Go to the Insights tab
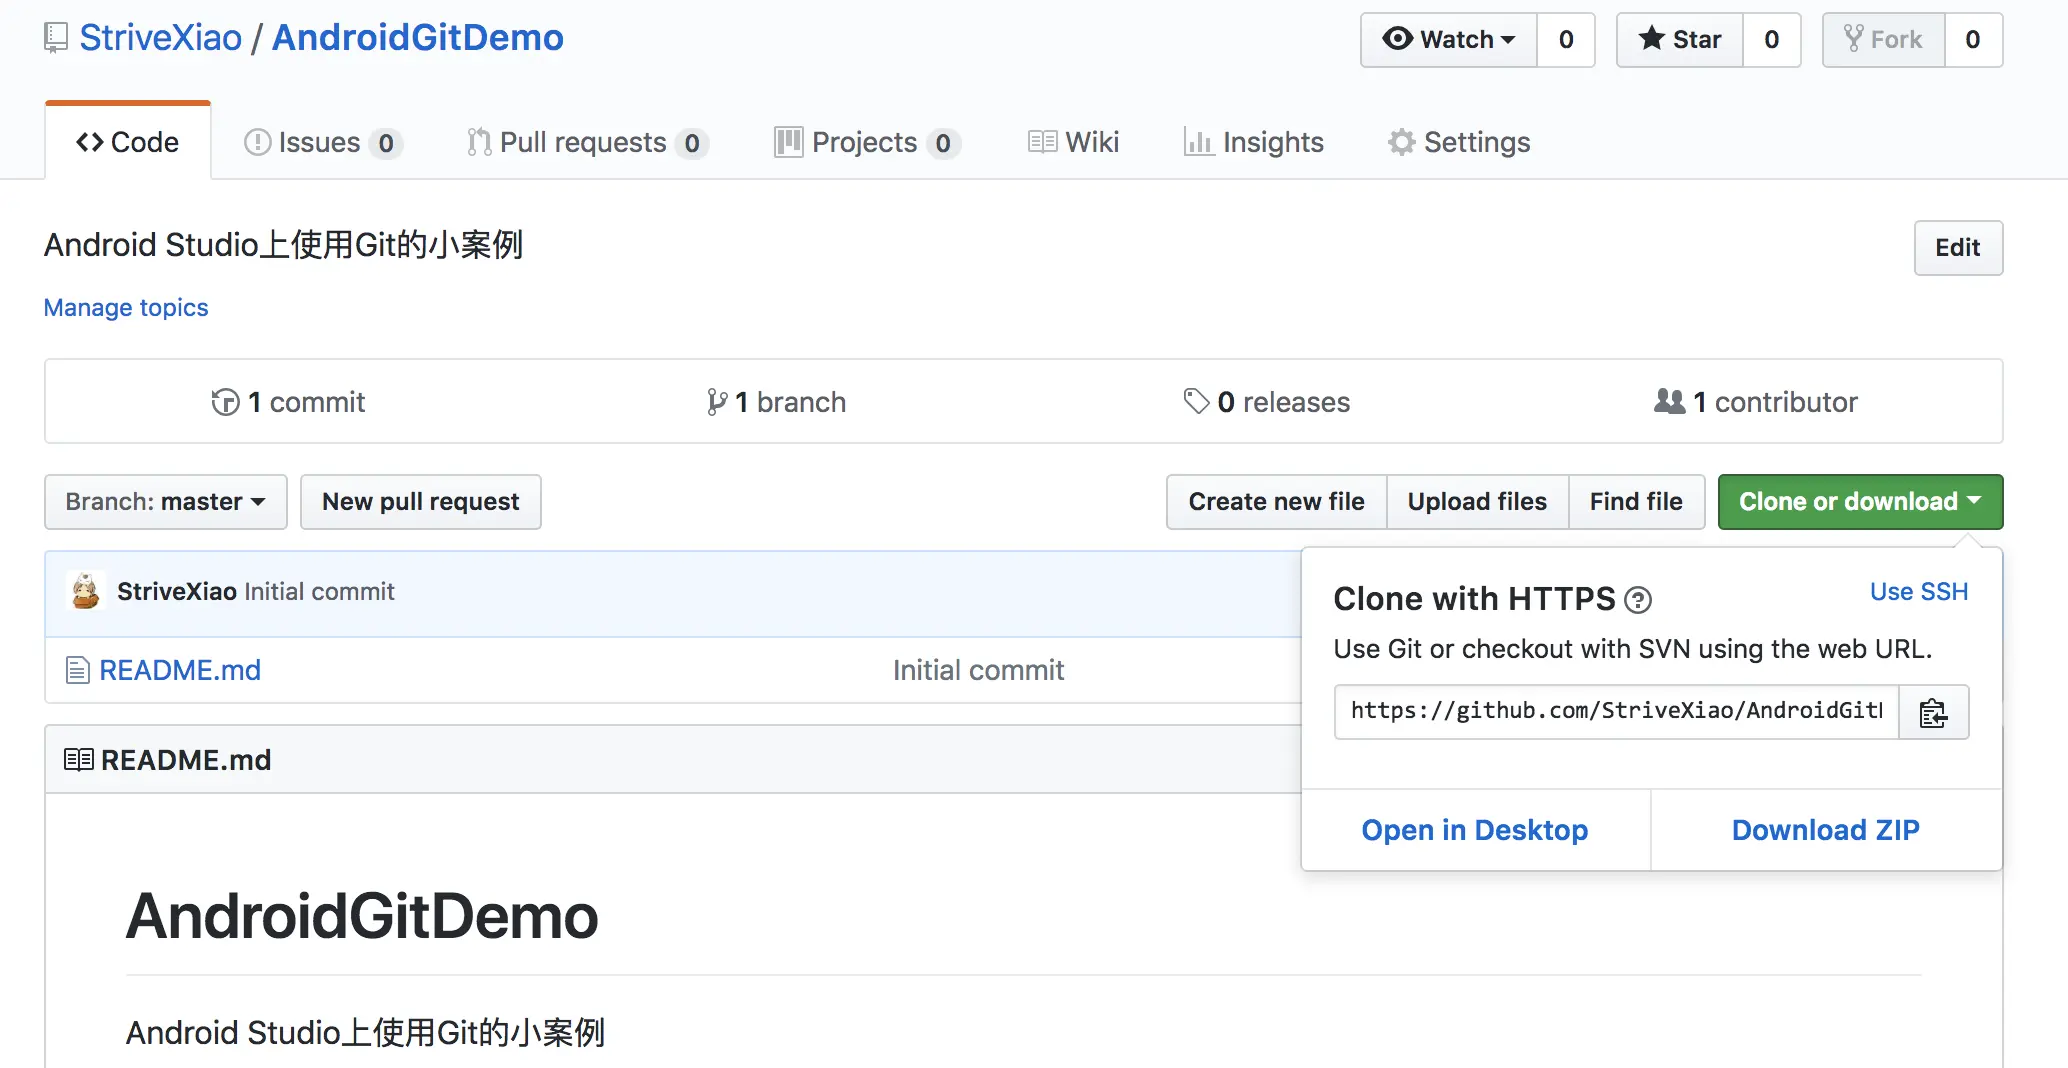This screenshot has height=1068, width=2068. pyautogui.click(x=1254, y=143)
